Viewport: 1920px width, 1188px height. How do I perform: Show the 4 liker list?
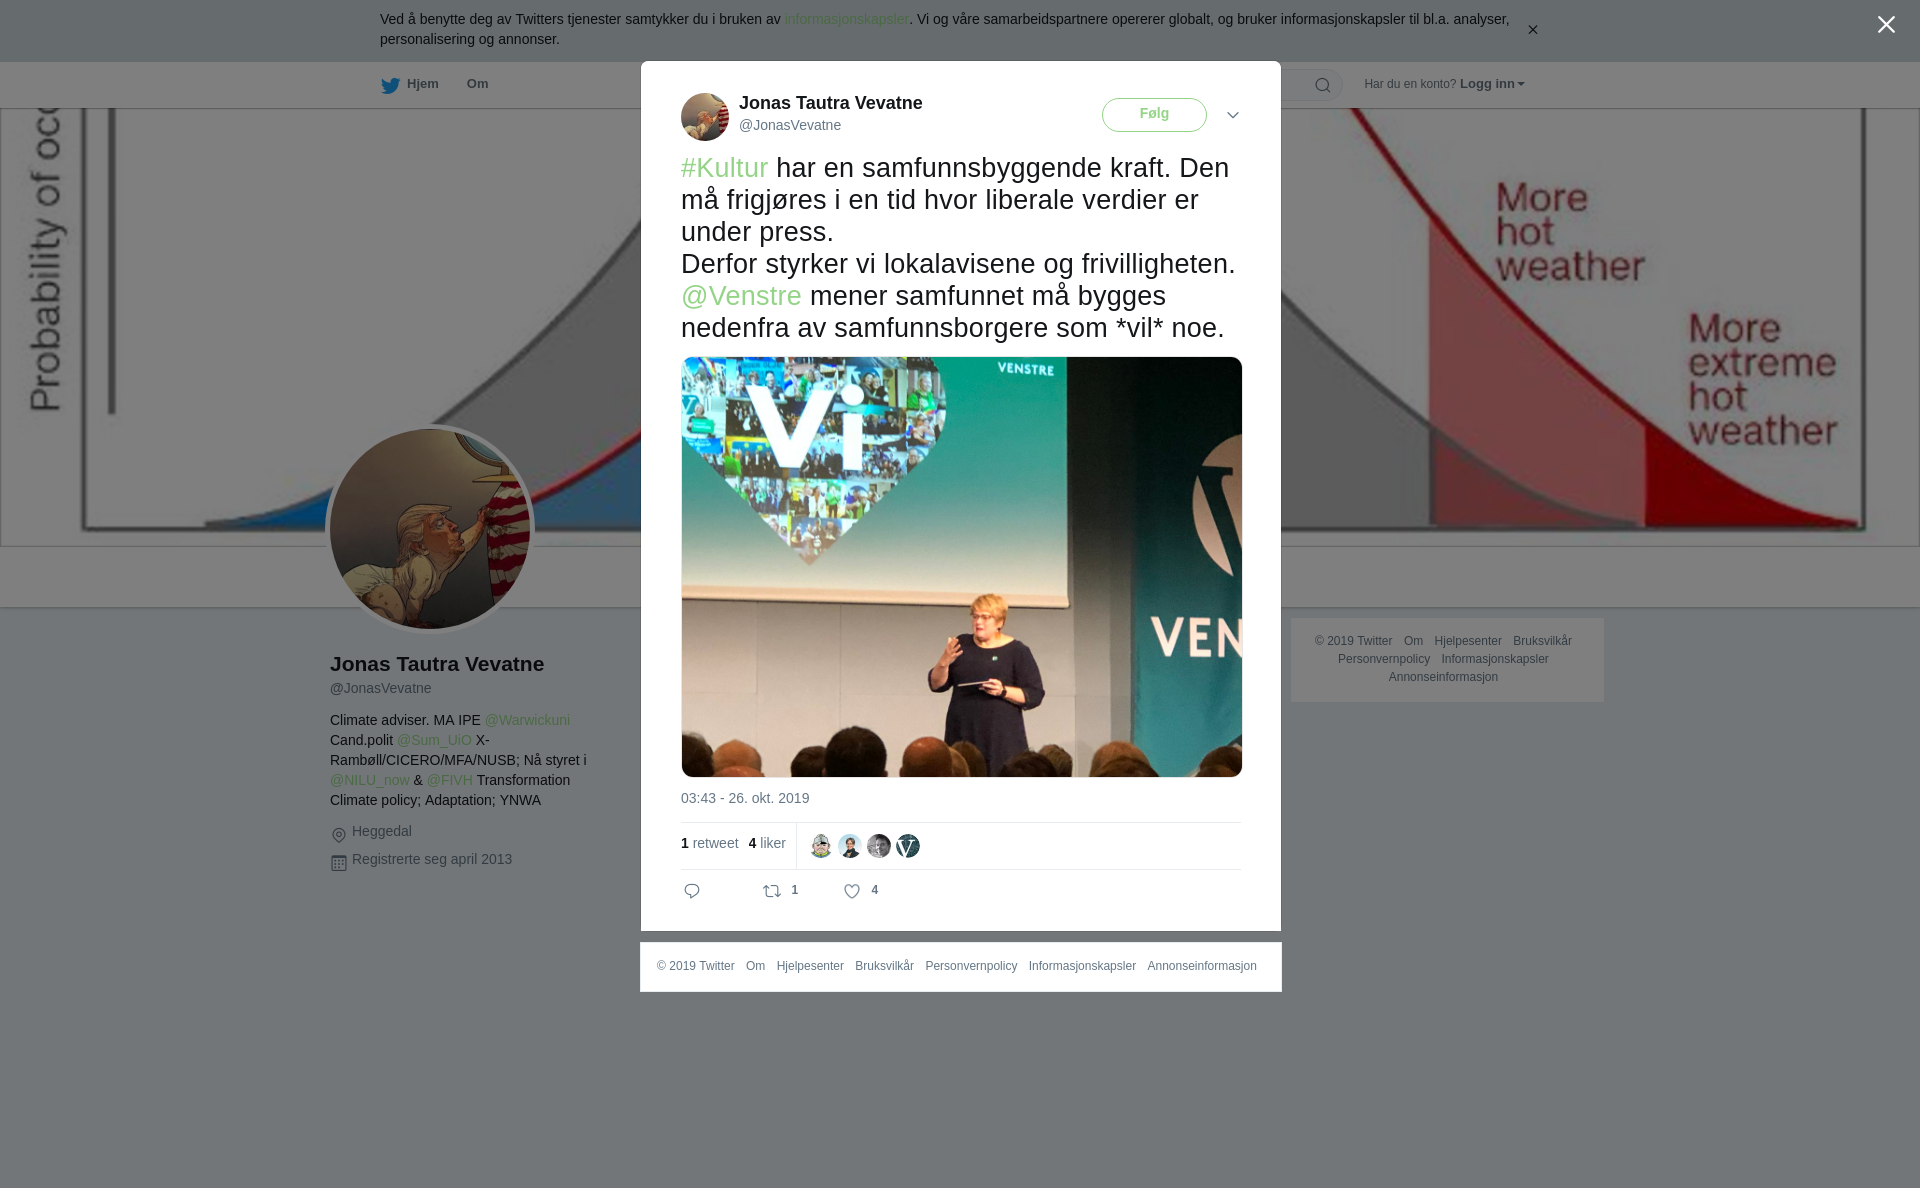pos(767,843)
